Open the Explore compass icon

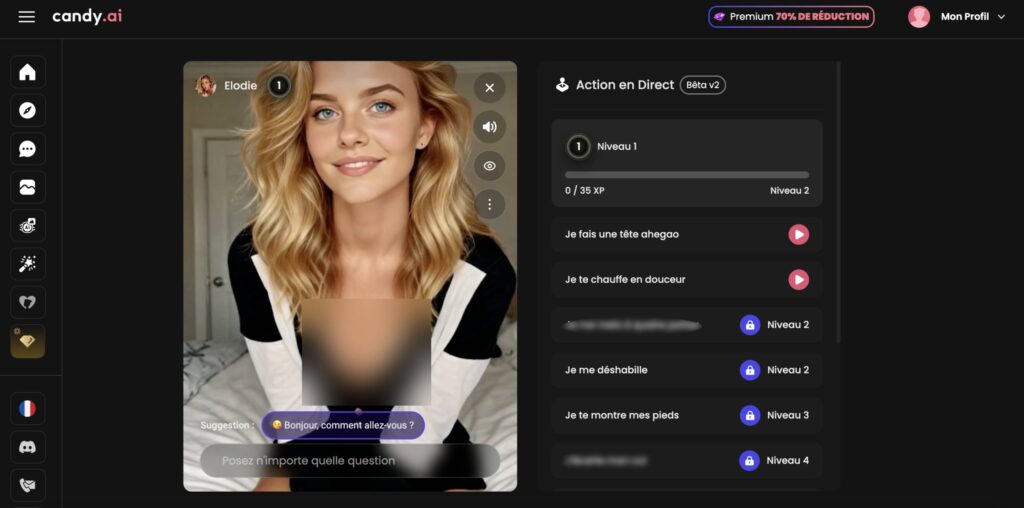(x=28, y=111)
